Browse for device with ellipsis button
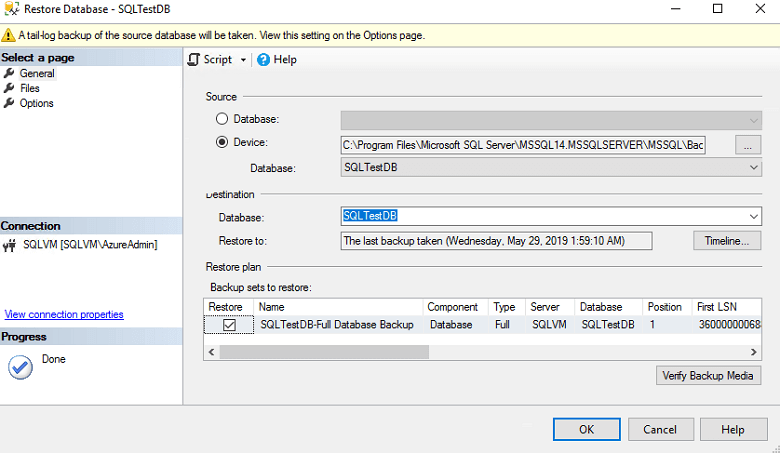 point(748,145)
